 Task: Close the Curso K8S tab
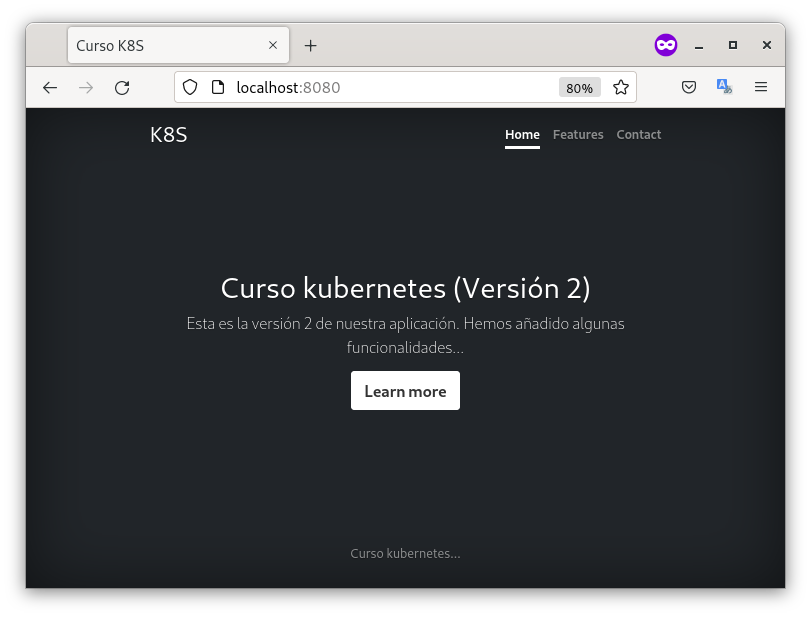tap(273, 46)
